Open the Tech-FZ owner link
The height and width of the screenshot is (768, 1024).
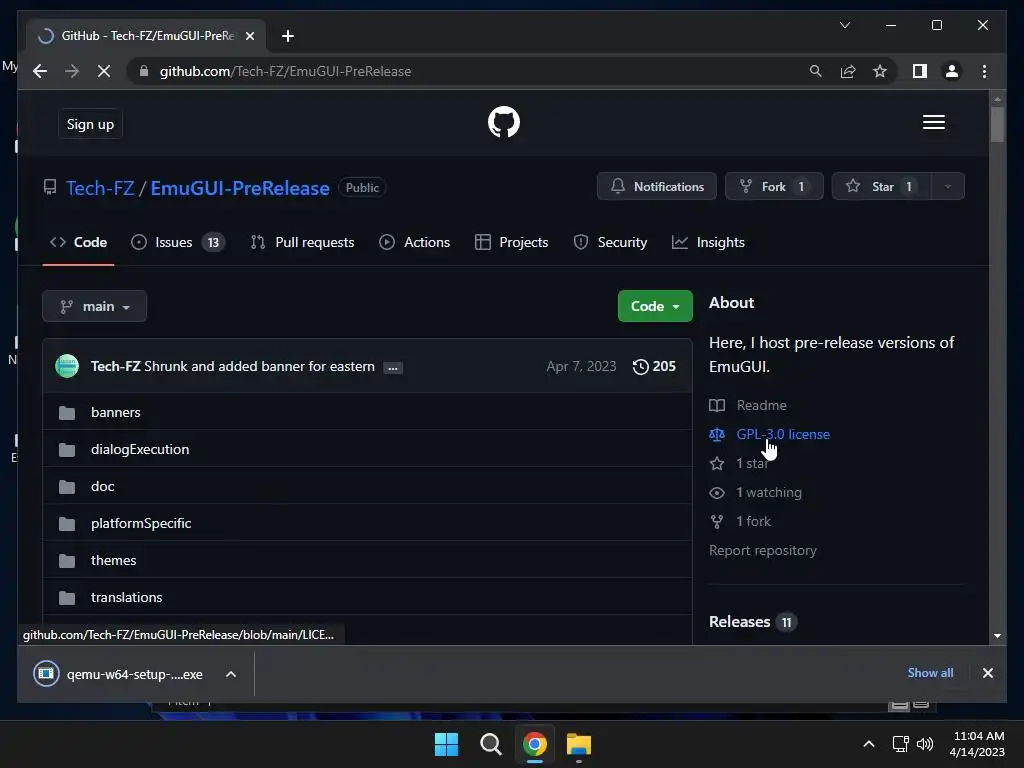point(100,188)
